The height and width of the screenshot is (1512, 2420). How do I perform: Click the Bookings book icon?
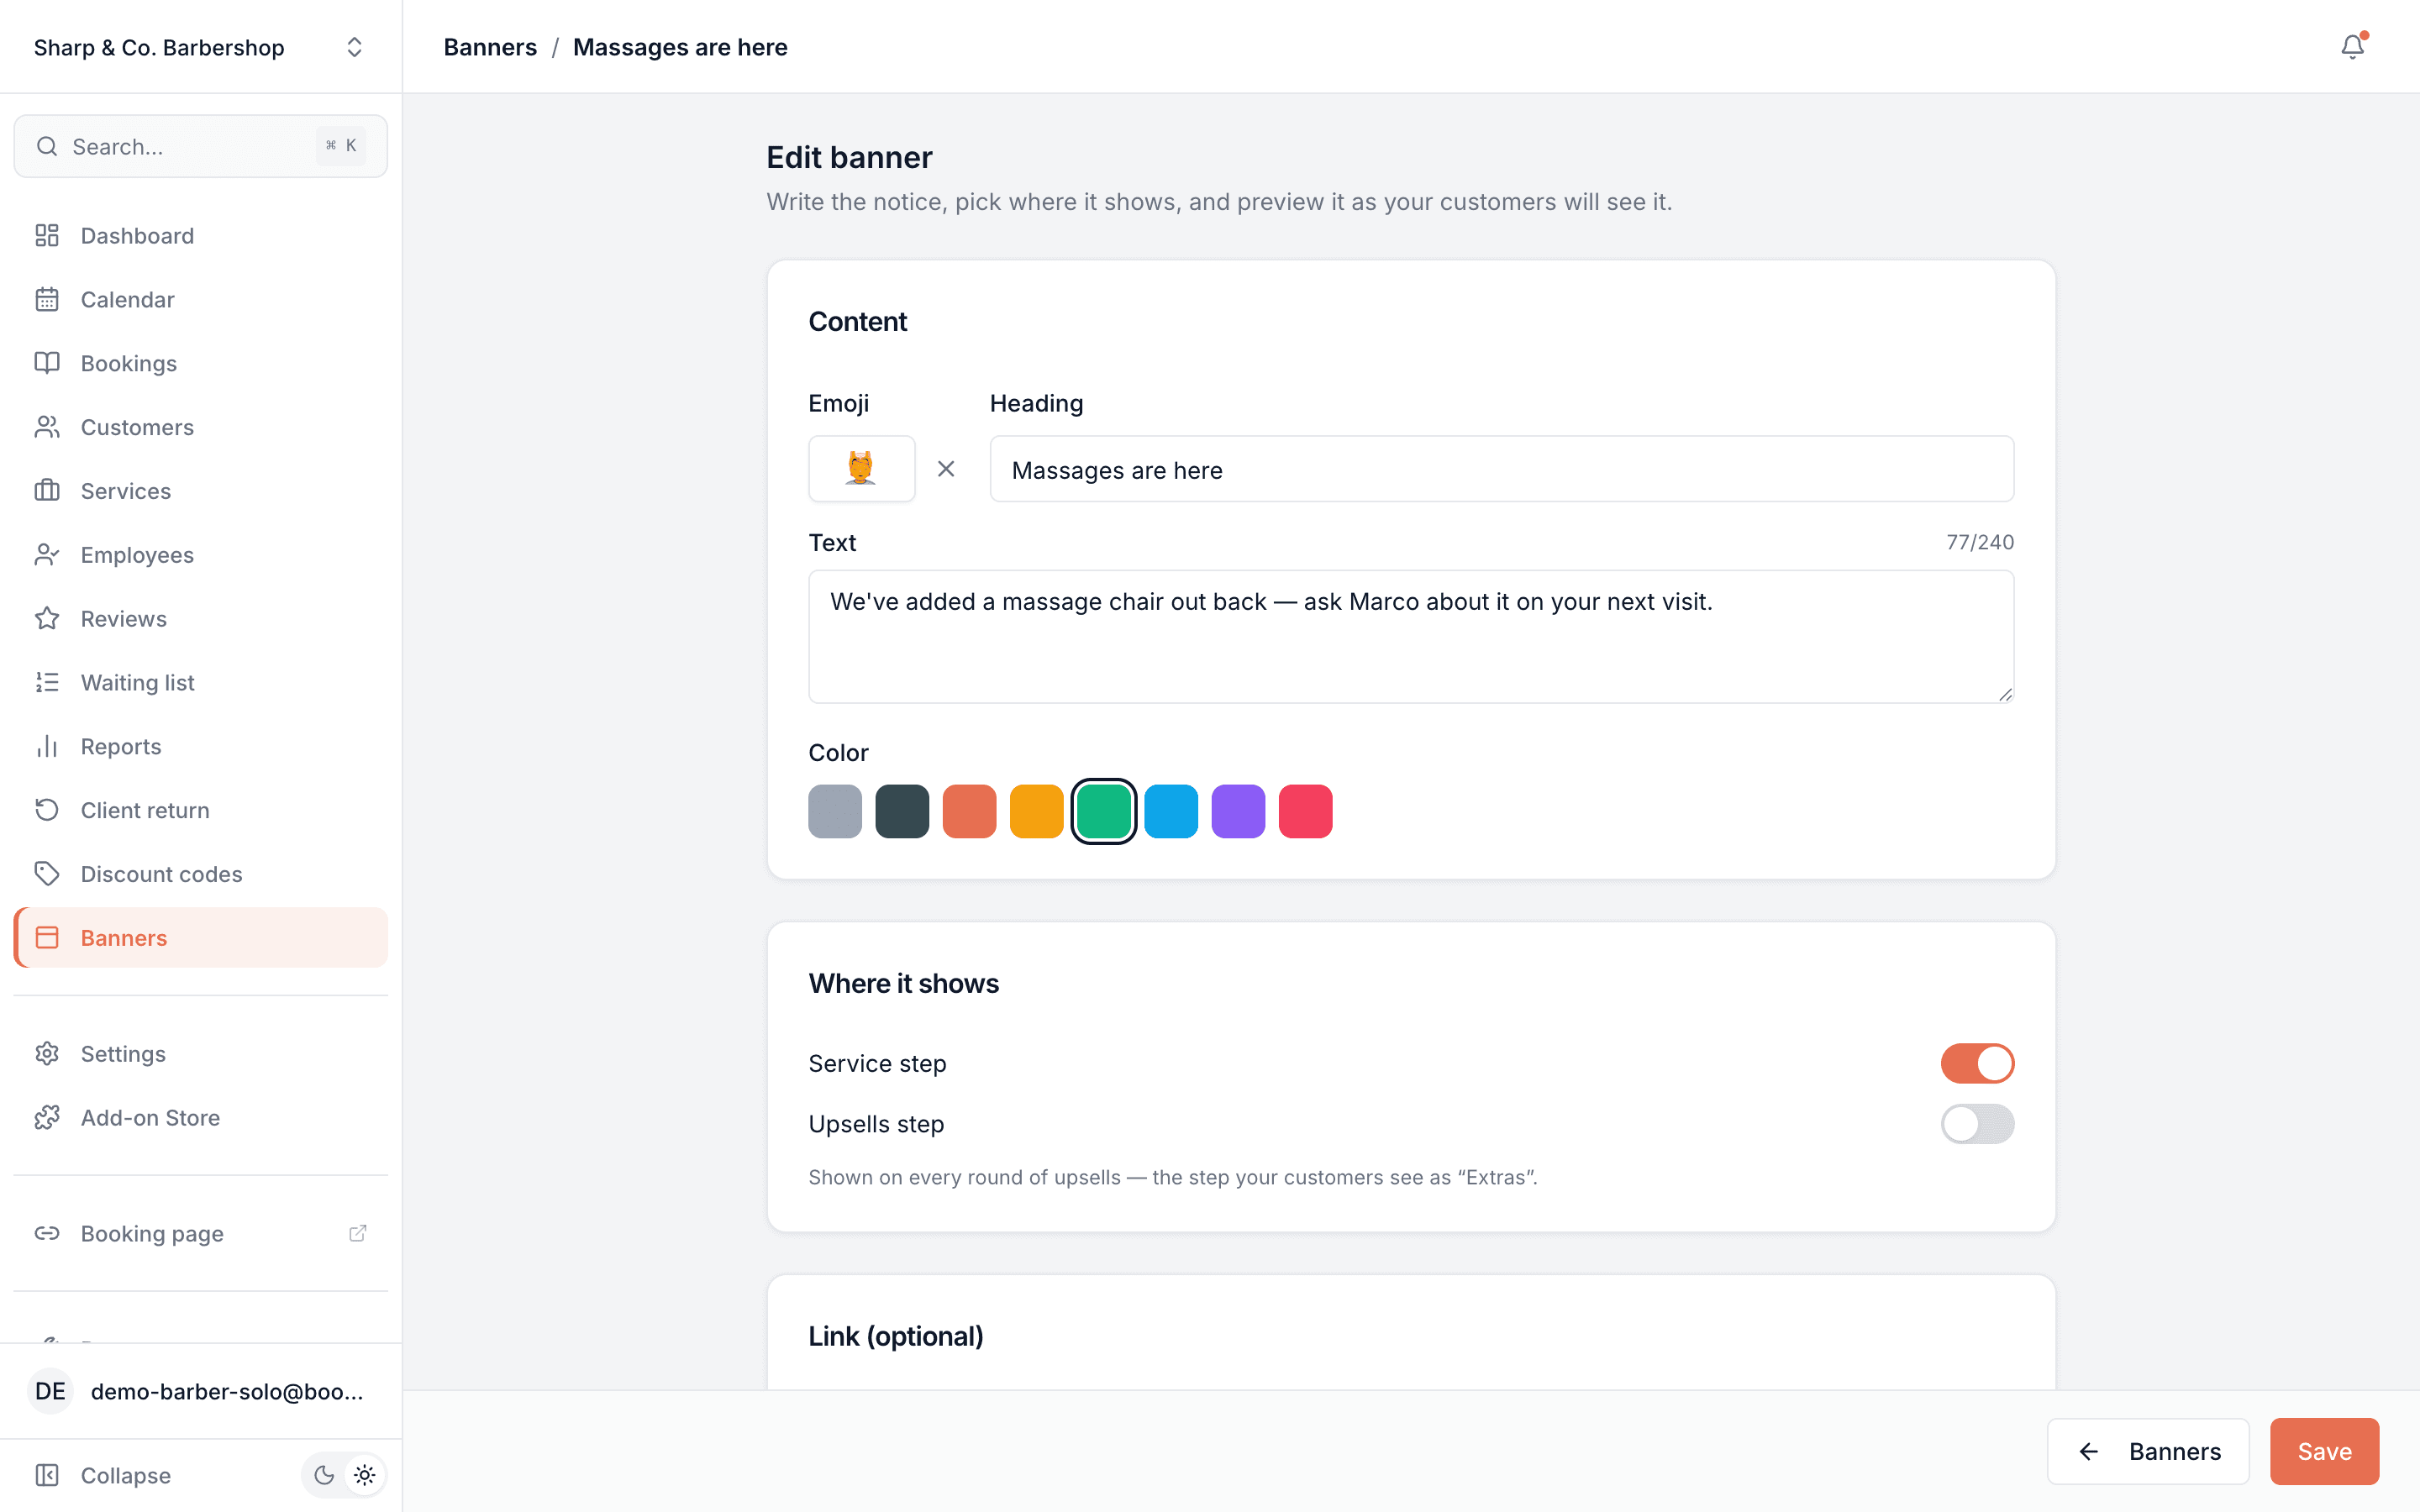tap(47, 363)
